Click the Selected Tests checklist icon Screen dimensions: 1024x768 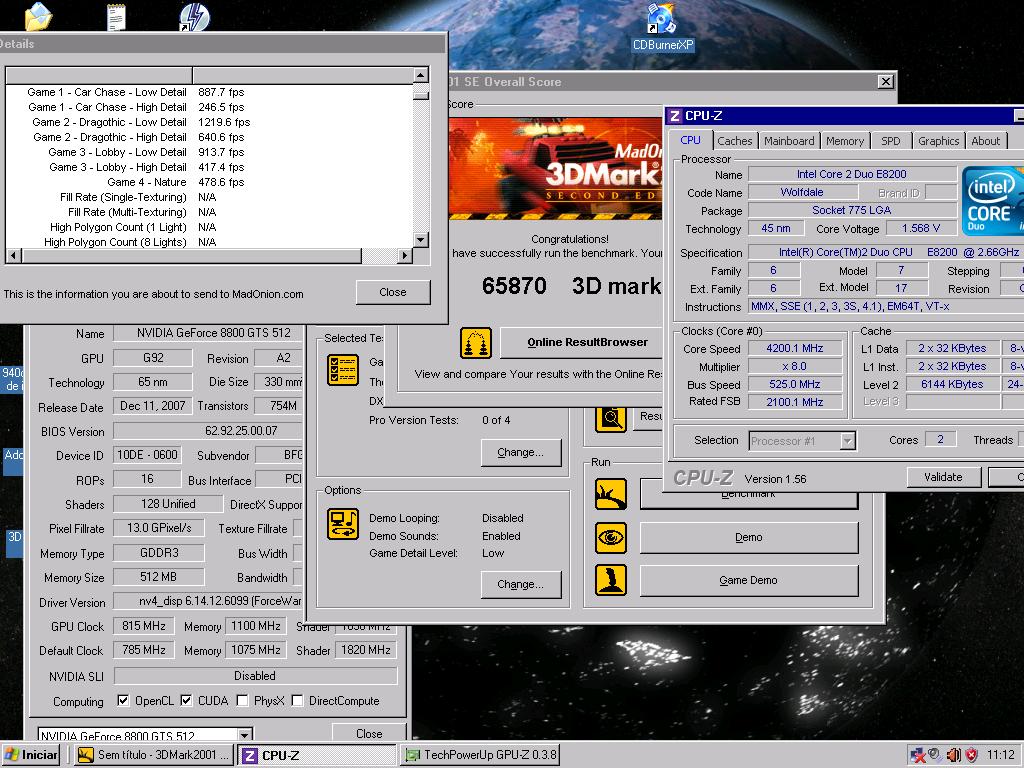pos(343,370)
